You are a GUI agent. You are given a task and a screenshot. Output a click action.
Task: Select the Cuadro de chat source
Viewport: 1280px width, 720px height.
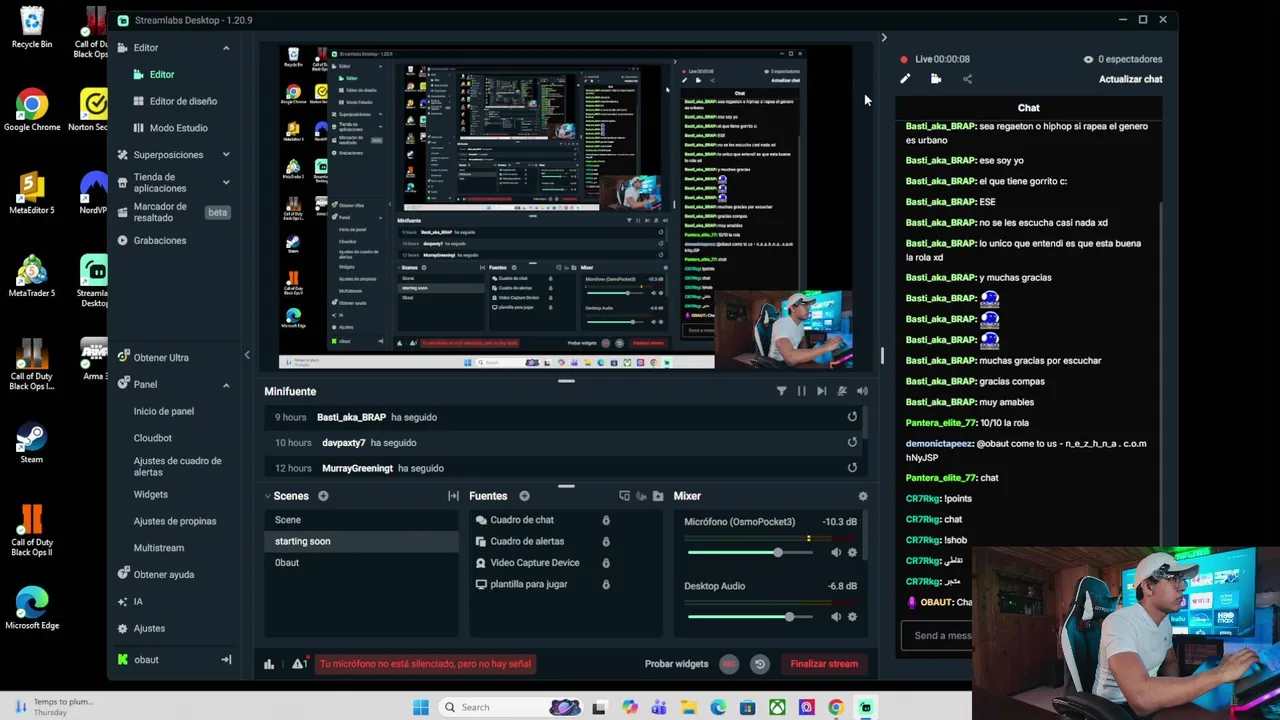[x=522, y=520]
